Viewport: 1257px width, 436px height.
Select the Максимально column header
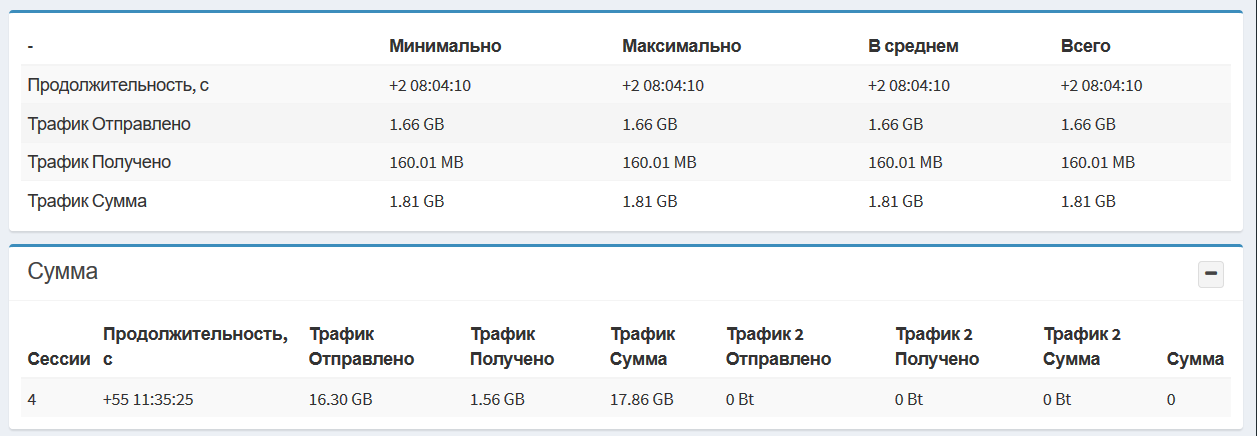point(681,46)
